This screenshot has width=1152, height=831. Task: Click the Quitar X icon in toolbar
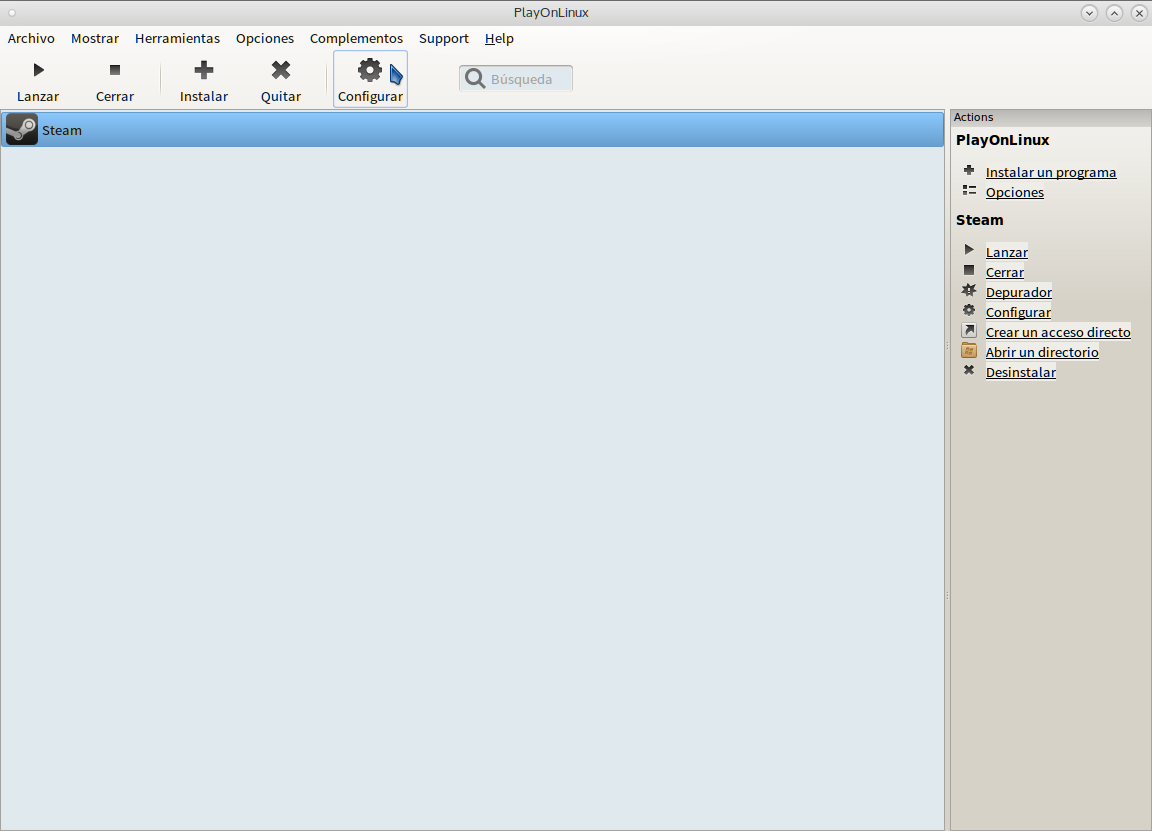coord(281,70)
